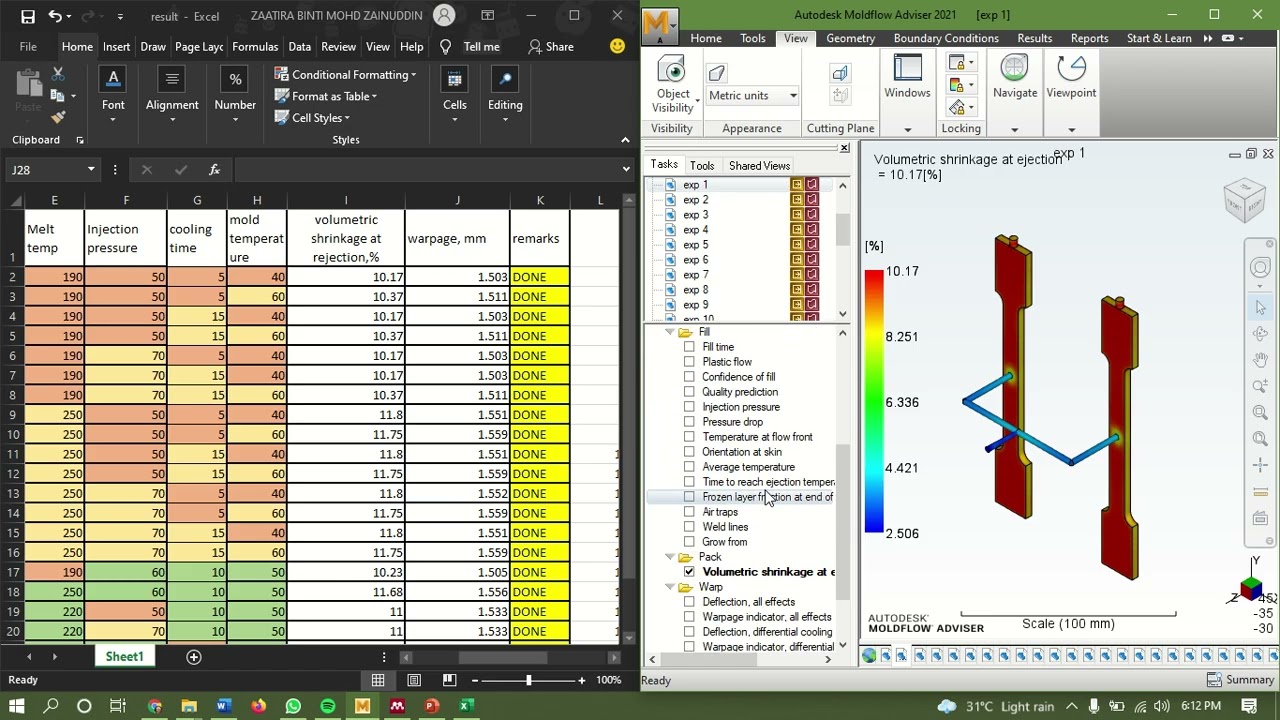
Task: Tick Injection pressure result checkbox
Action: [689, 407]
